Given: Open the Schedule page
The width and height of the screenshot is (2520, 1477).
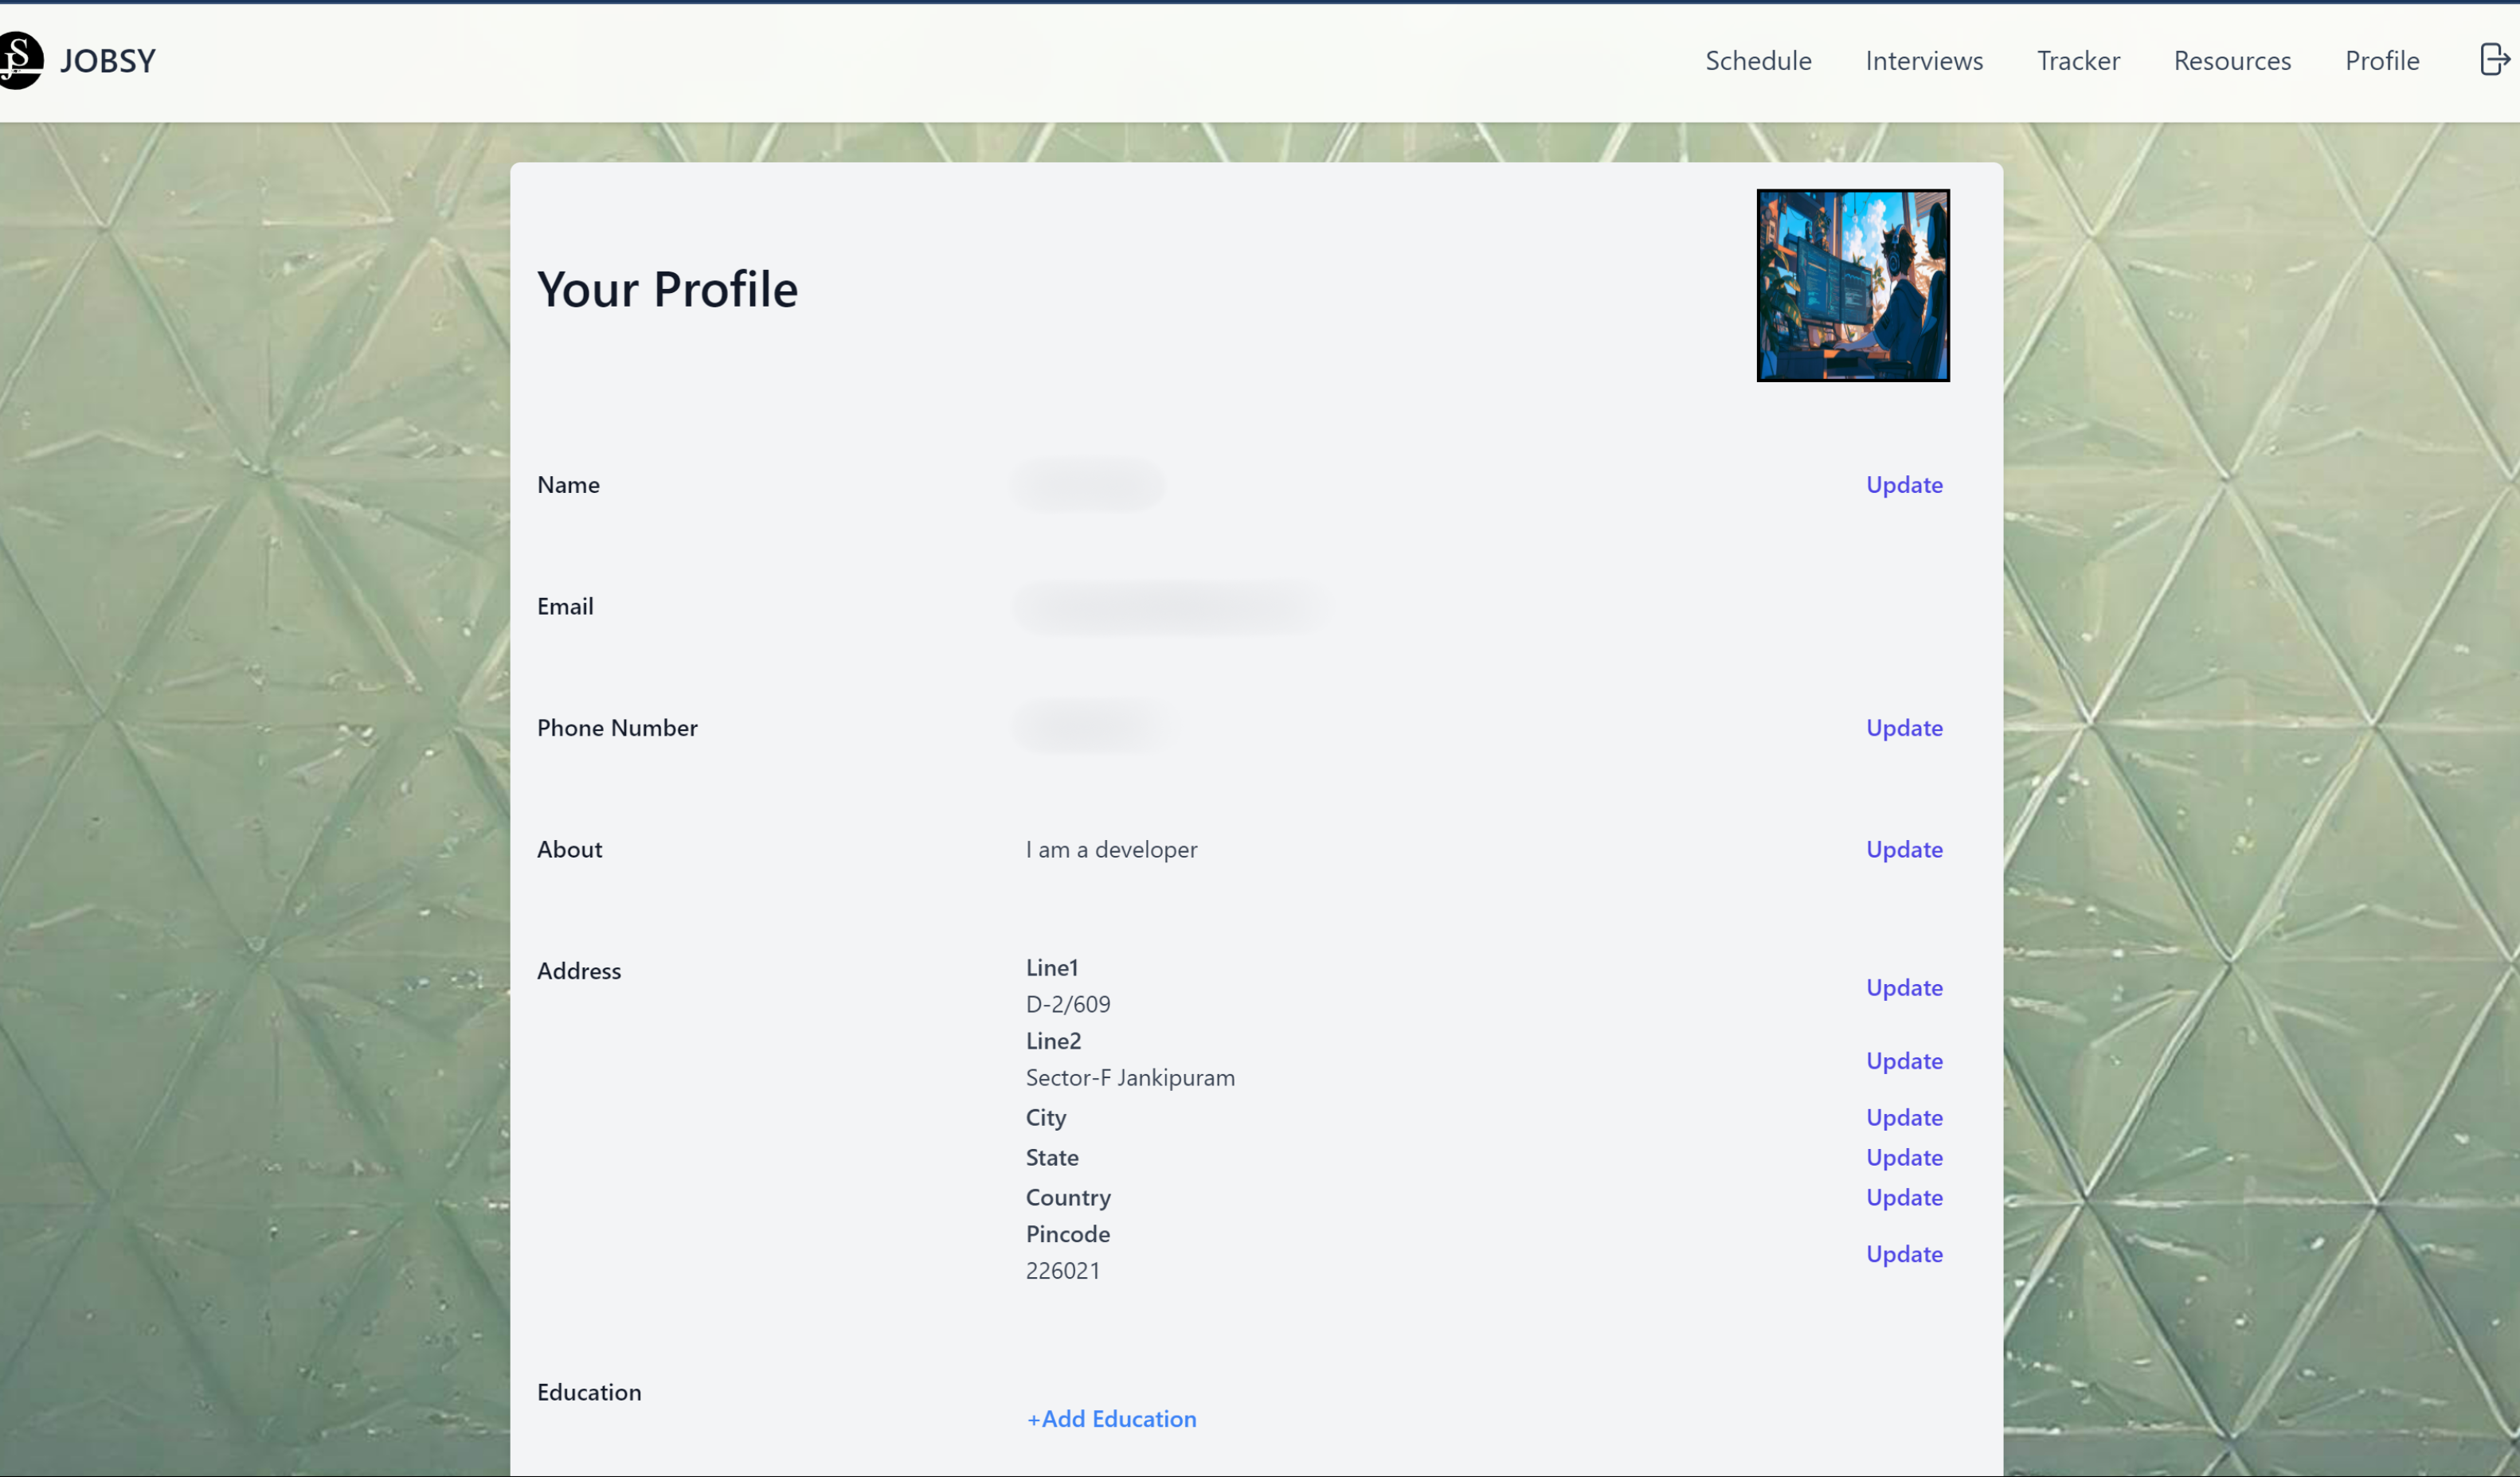Looking at the screenshot, I should pos(1758,61).
